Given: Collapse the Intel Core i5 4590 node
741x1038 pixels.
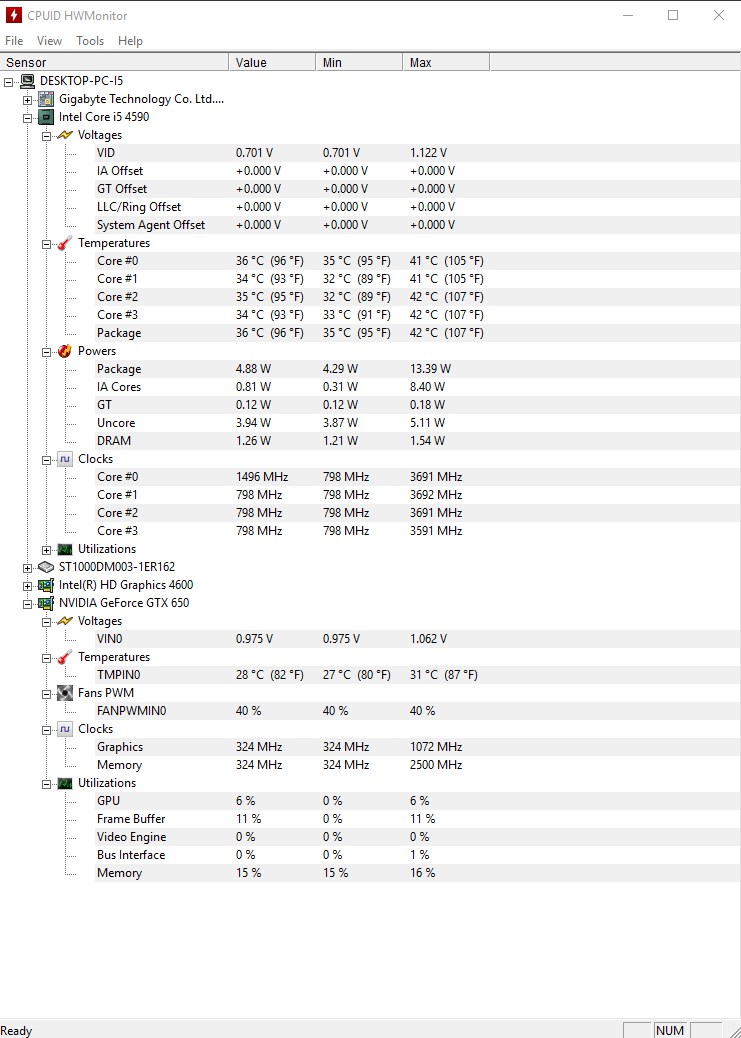Looking at the screenshot, I should [x=27, y=118].
